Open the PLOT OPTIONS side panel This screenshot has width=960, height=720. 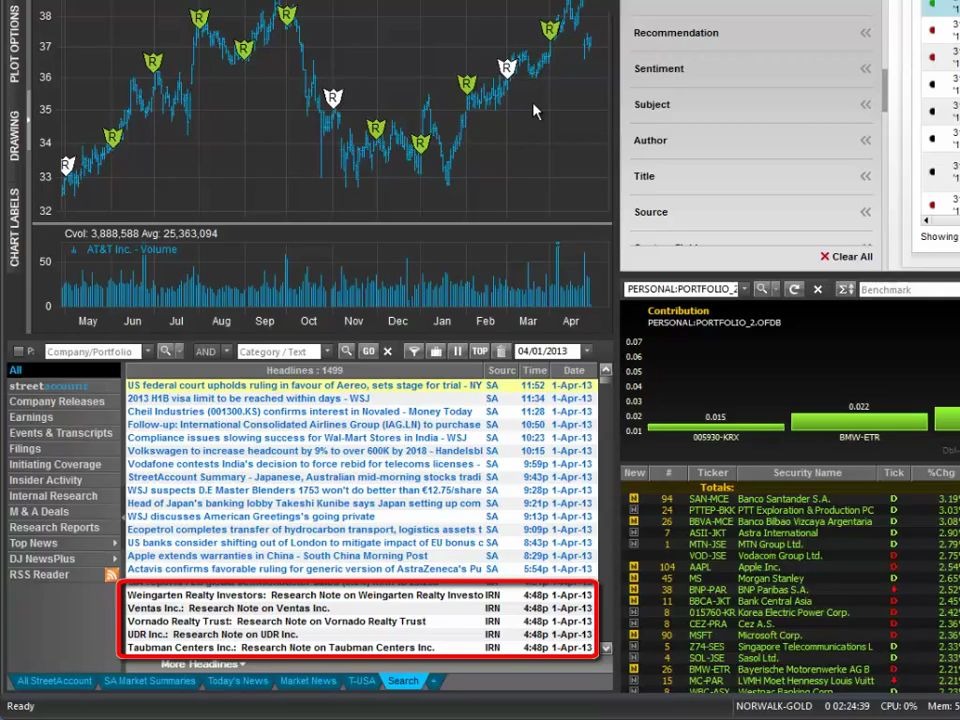pos(14,44)
